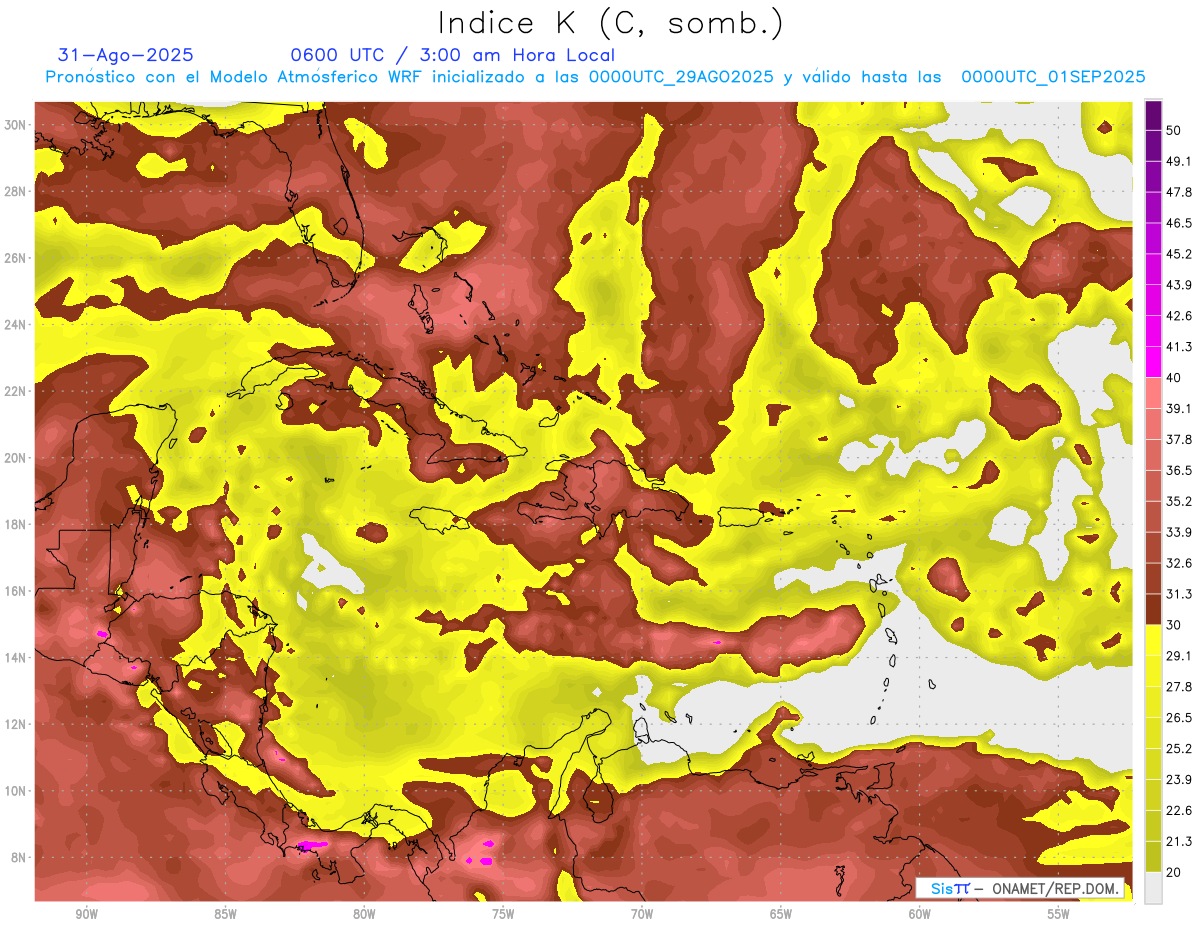Click the colorbar value 50
Image resolution: width=1200 pixels, height=927 pixels.
1174,130
